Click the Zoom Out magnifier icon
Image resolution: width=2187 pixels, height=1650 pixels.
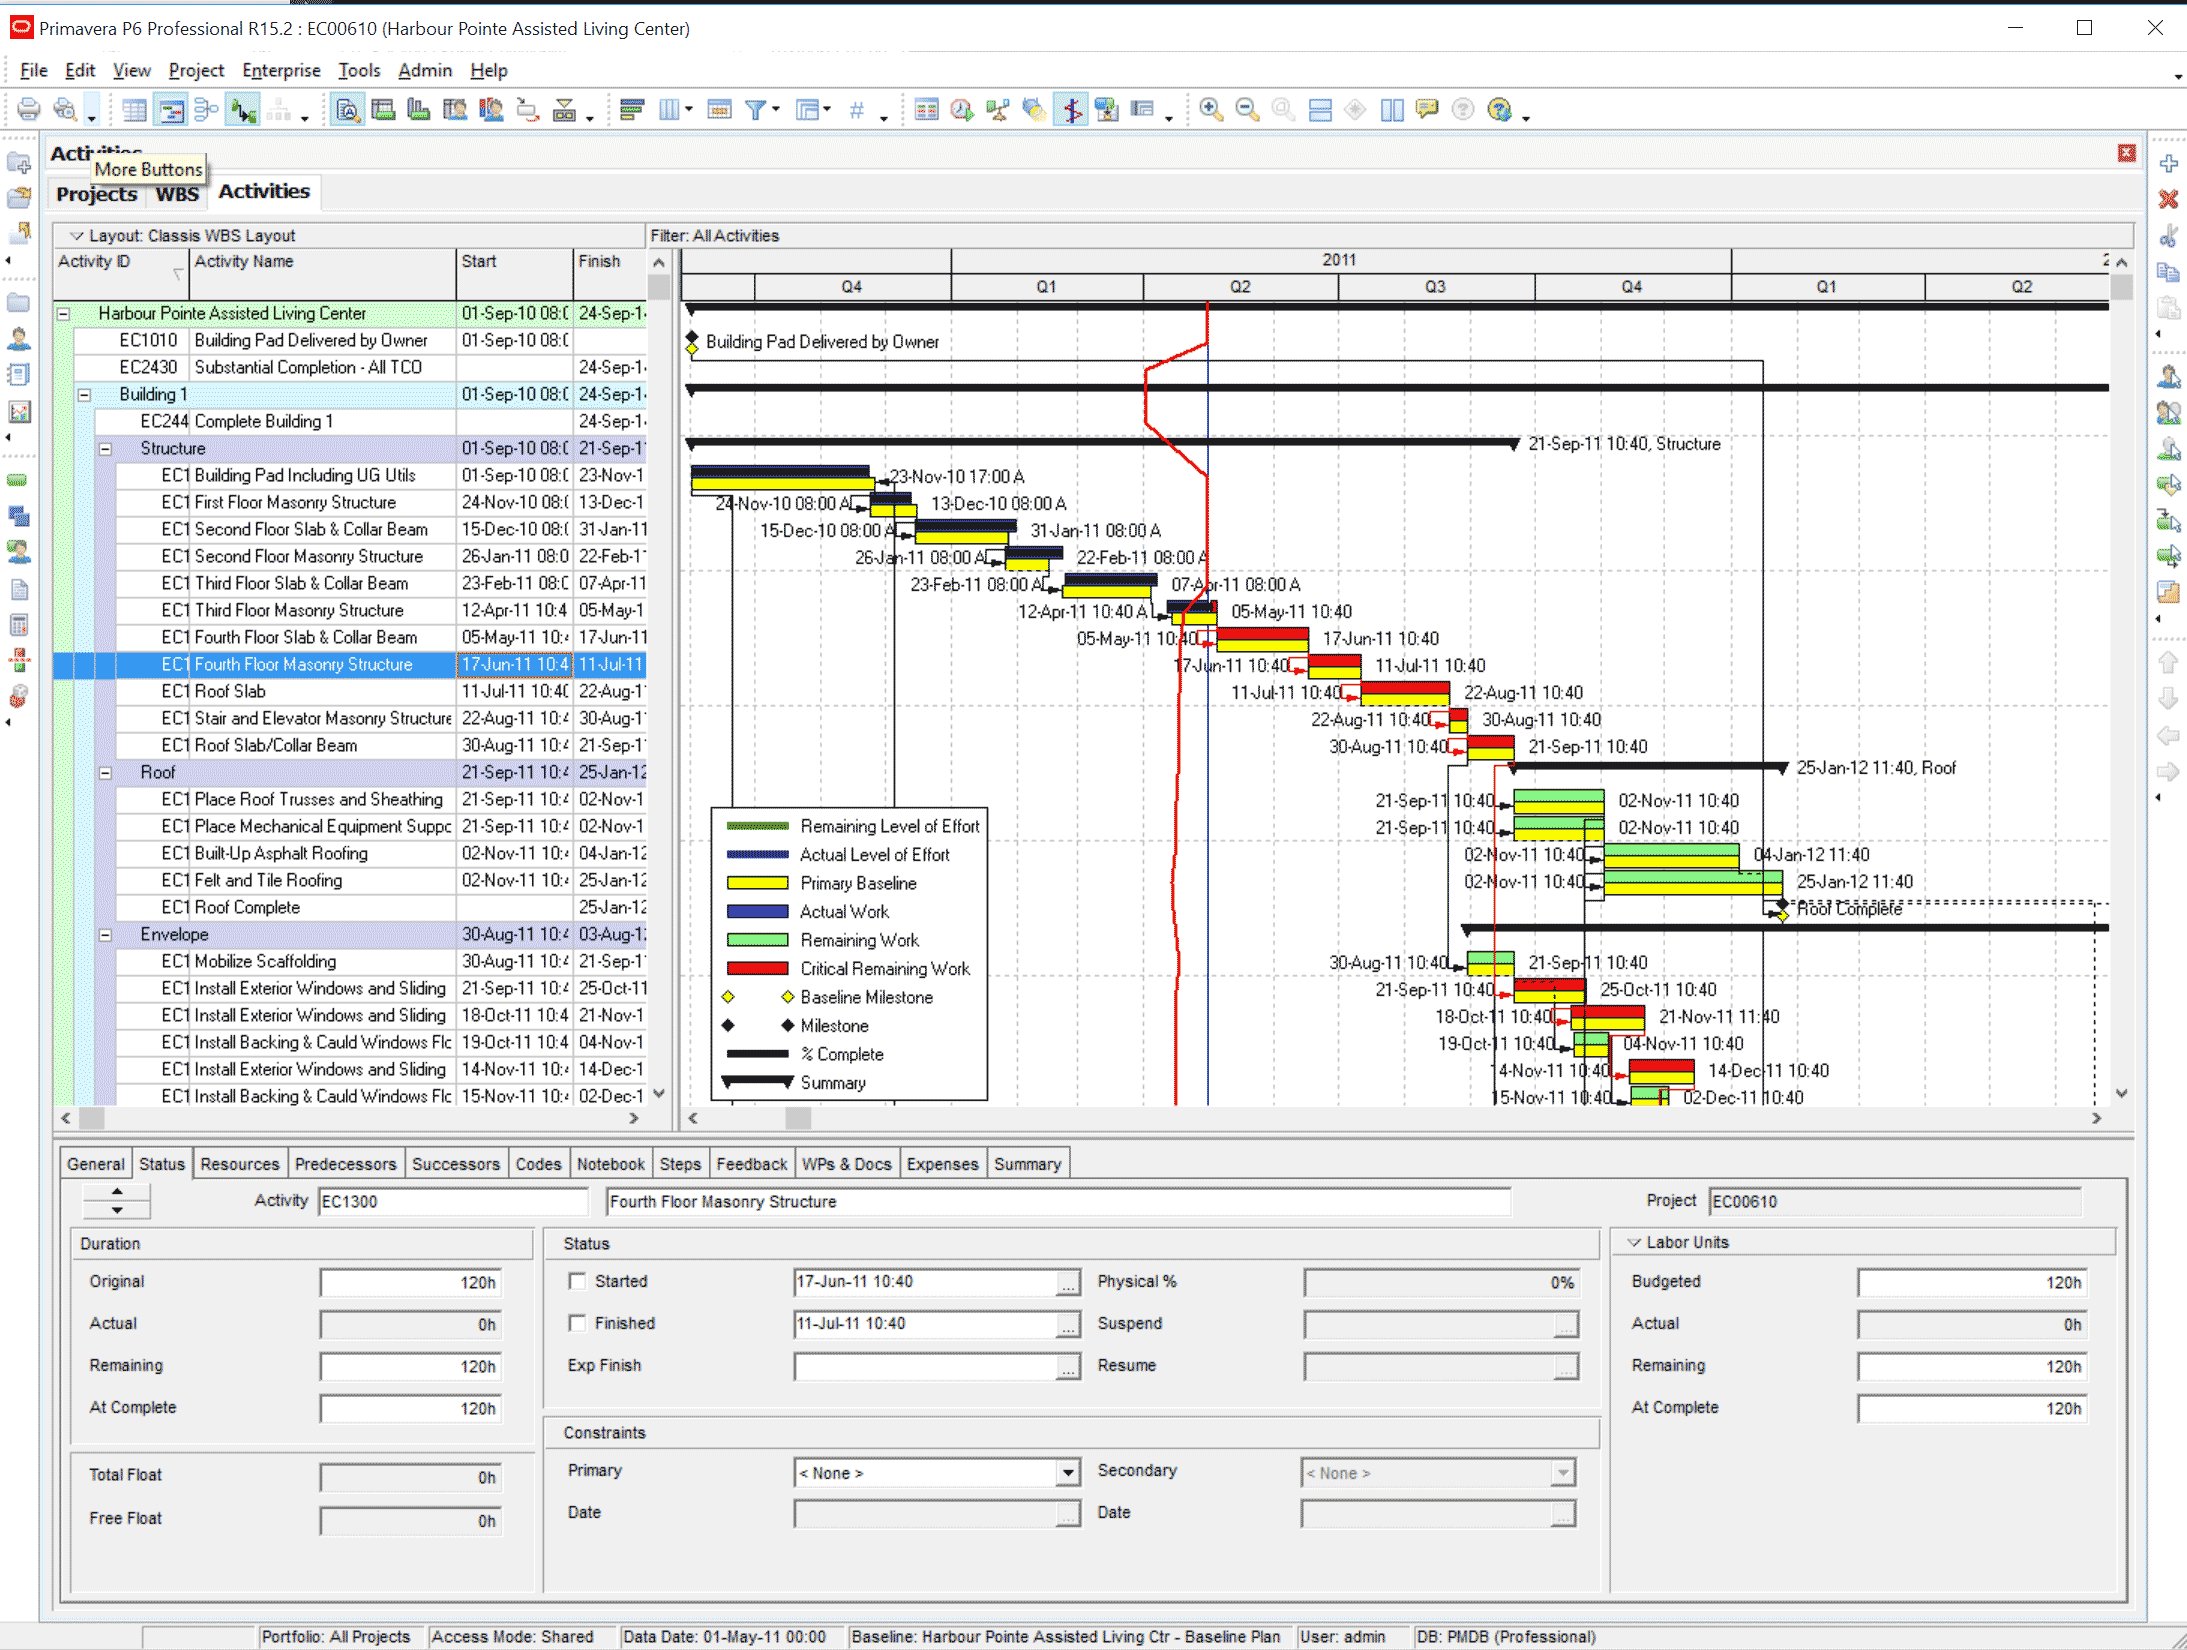click(1247, 110)
